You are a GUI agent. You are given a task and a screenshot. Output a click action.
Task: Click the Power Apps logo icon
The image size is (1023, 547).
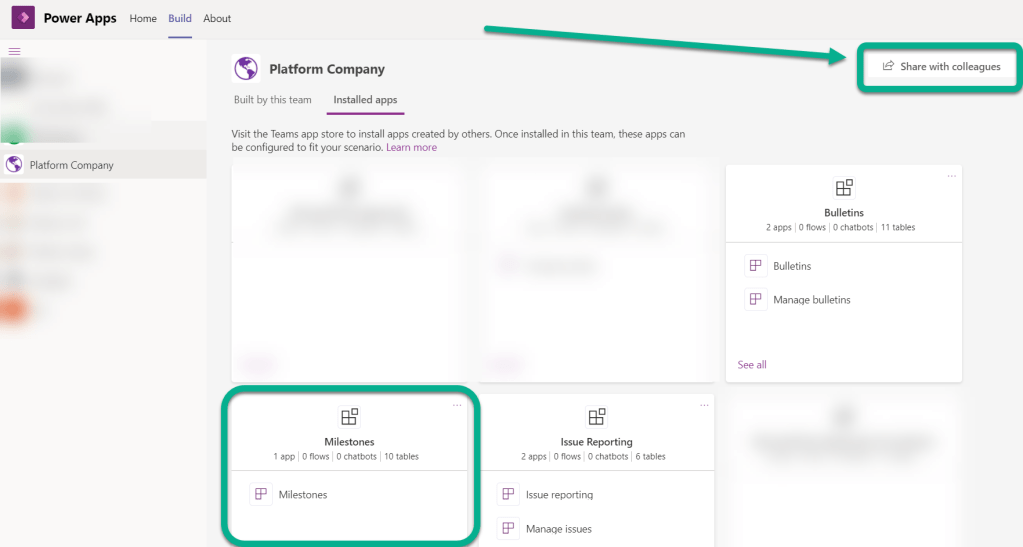(23, 18)
